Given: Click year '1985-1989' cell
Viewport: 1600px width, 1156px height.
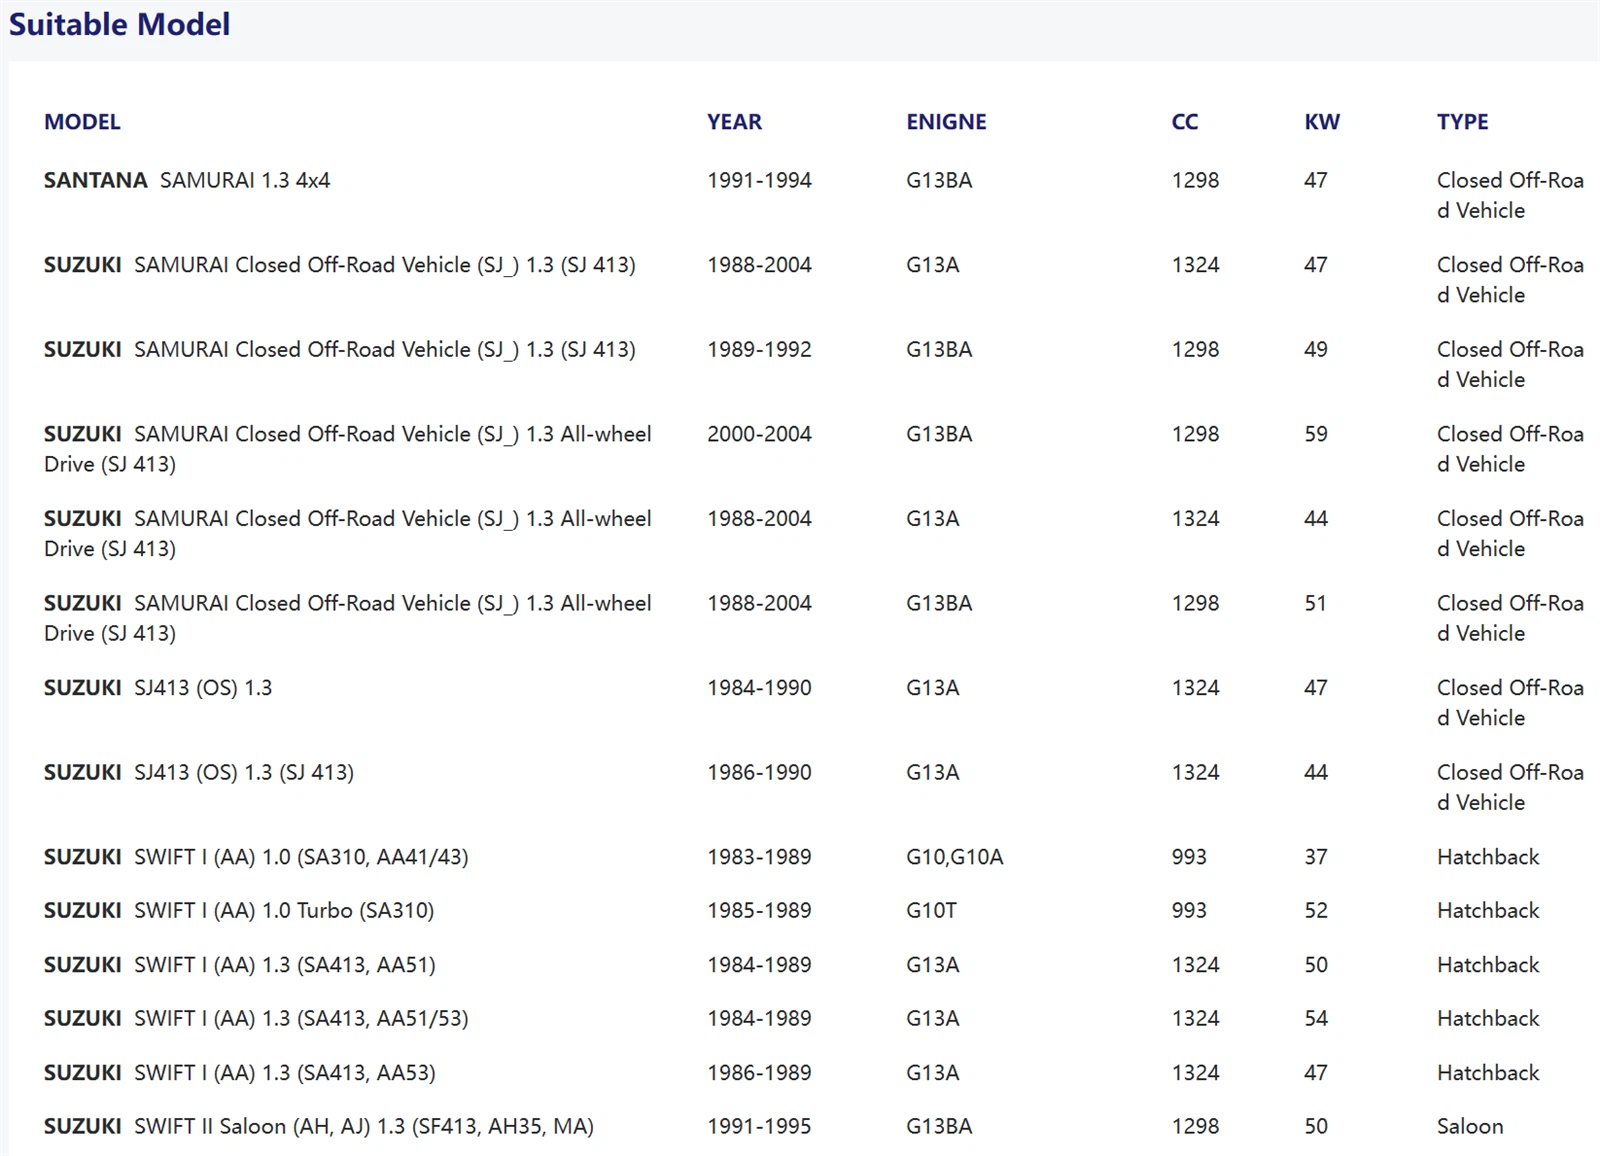Looking at the screenshot, I should click(x=759, y=910).
